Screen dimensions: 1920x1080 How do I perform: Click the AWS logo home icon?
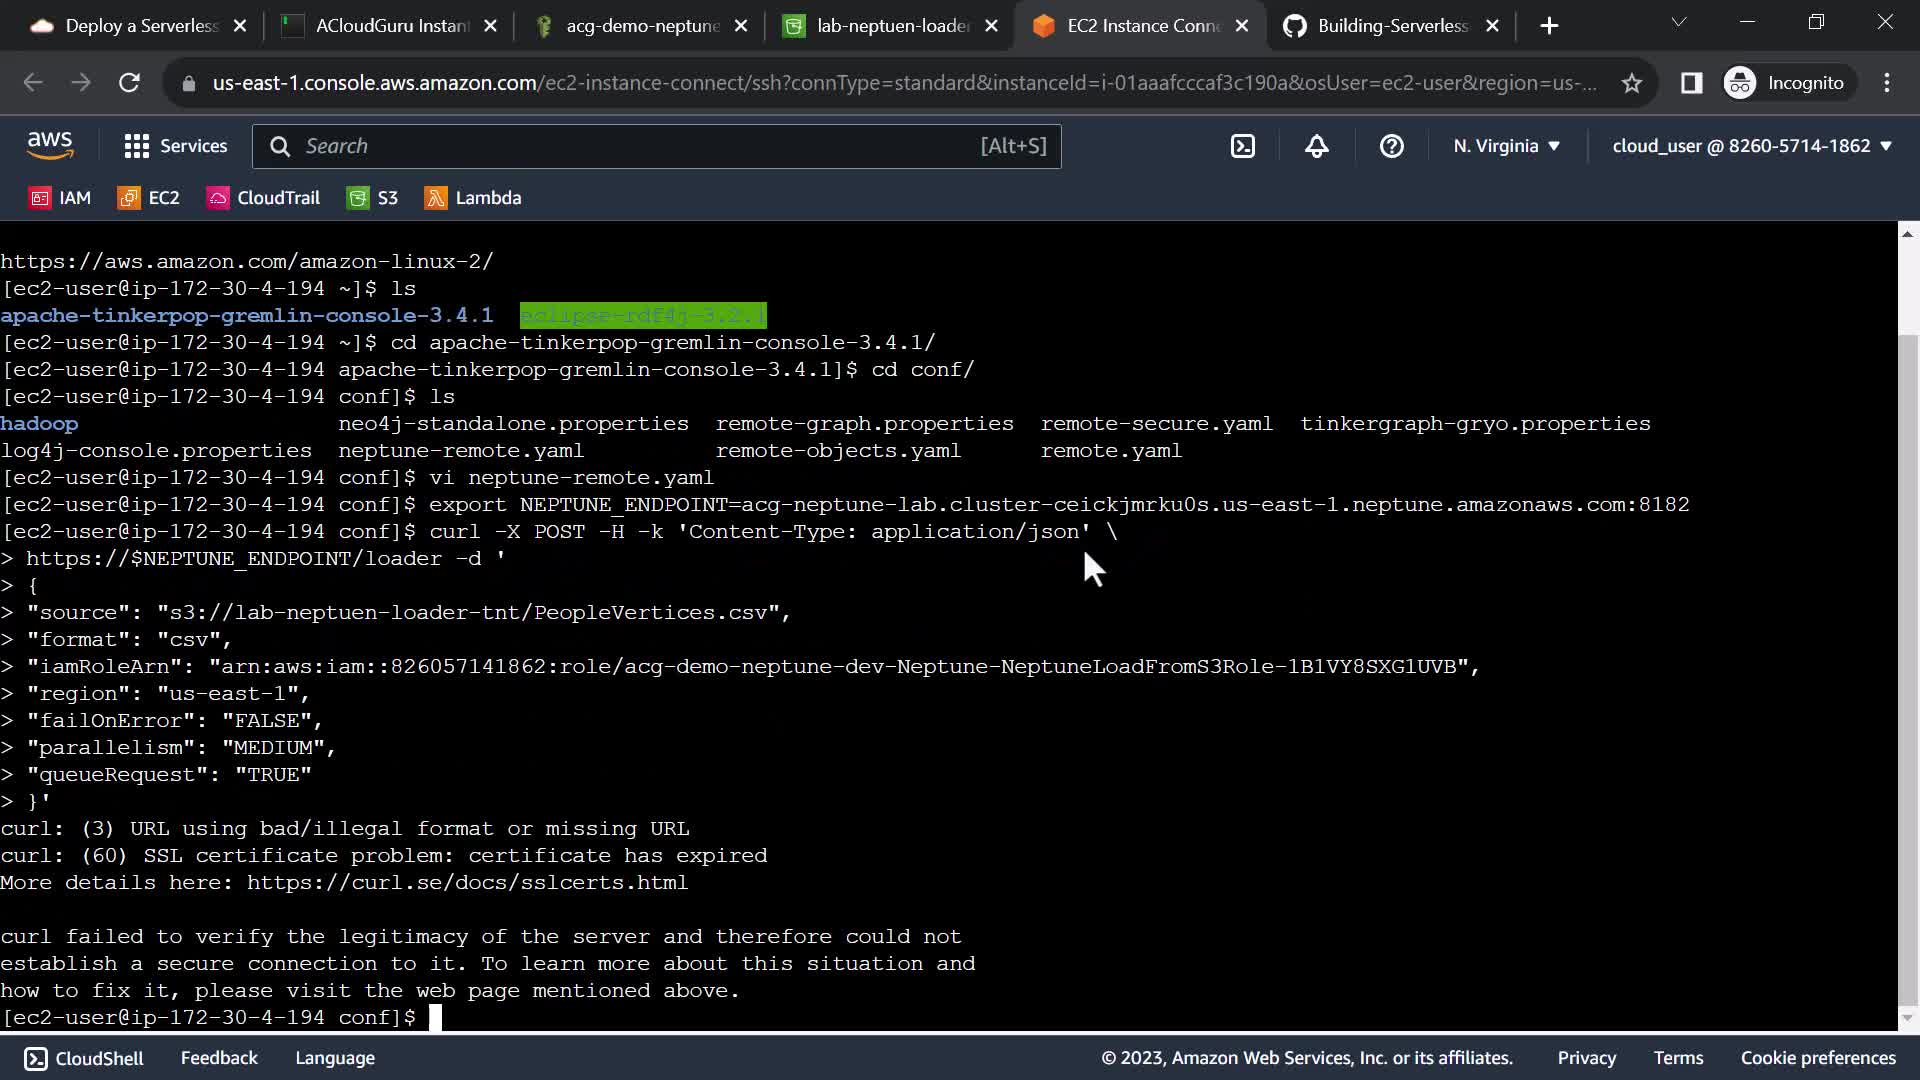(x=50, y=146)
